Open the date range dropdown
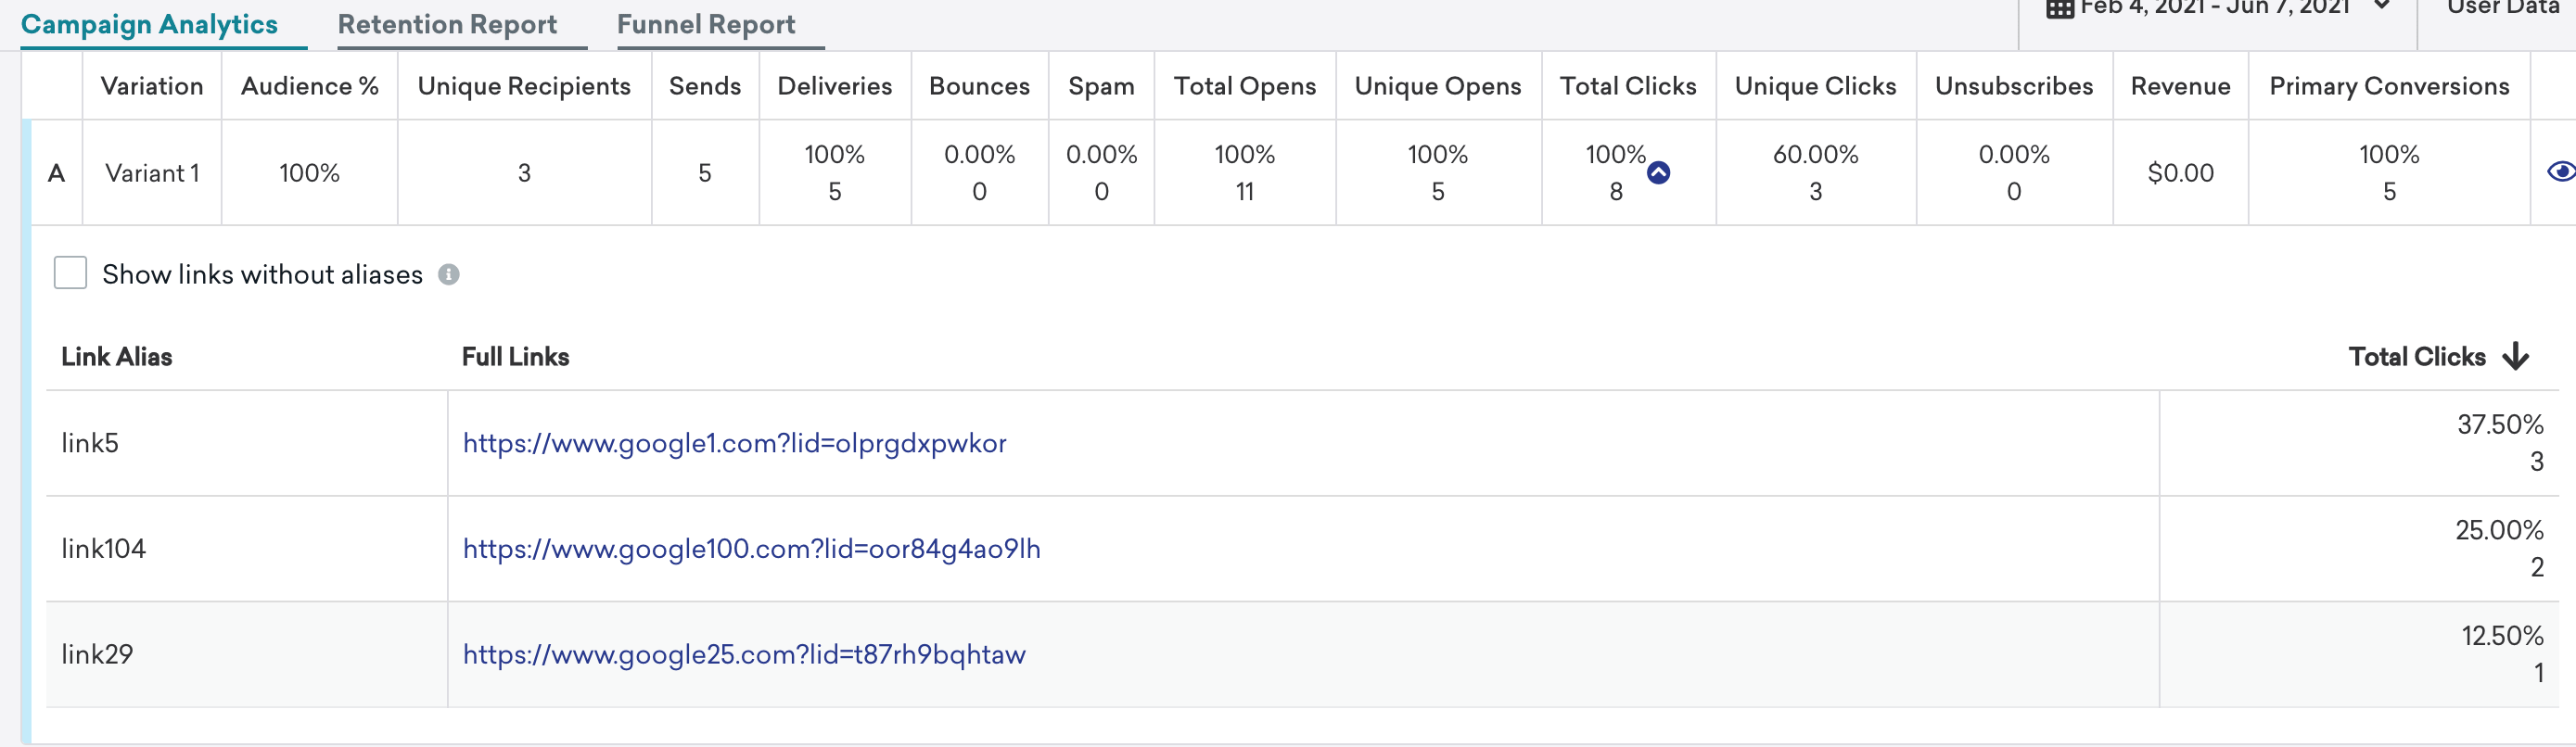This screenshot has height=747, width=2576. [2382, 7]
